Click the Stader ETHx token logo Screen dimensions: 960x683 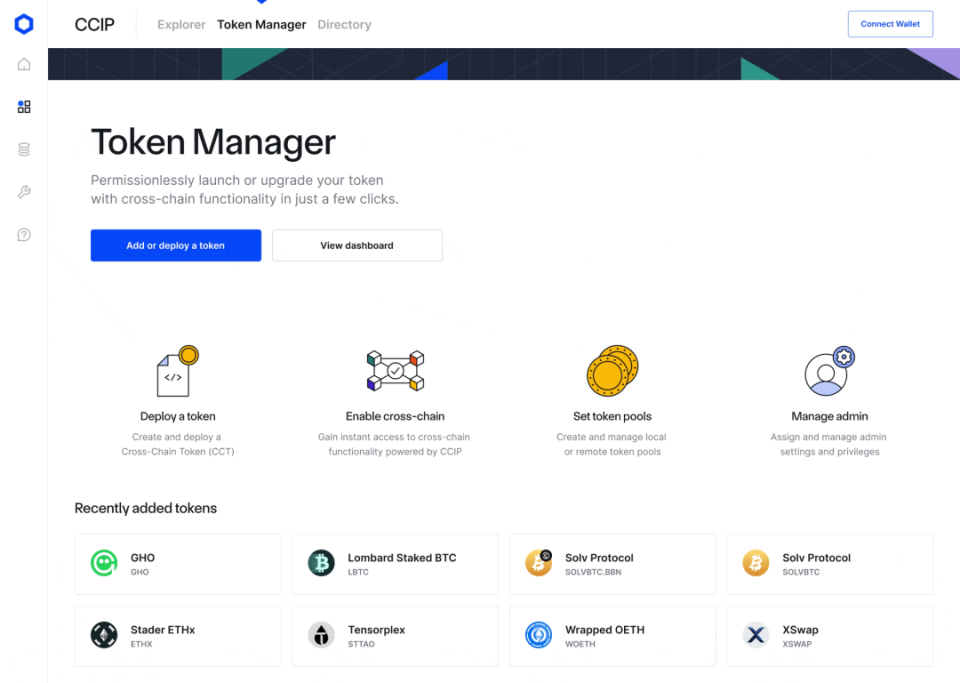(x=104, y=635)
